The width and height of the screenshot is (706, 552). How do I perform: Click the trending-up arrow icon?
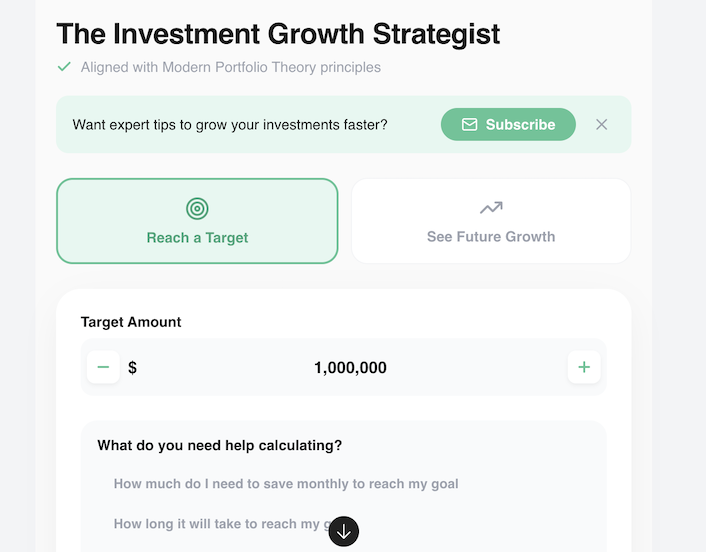coord(491,208)
